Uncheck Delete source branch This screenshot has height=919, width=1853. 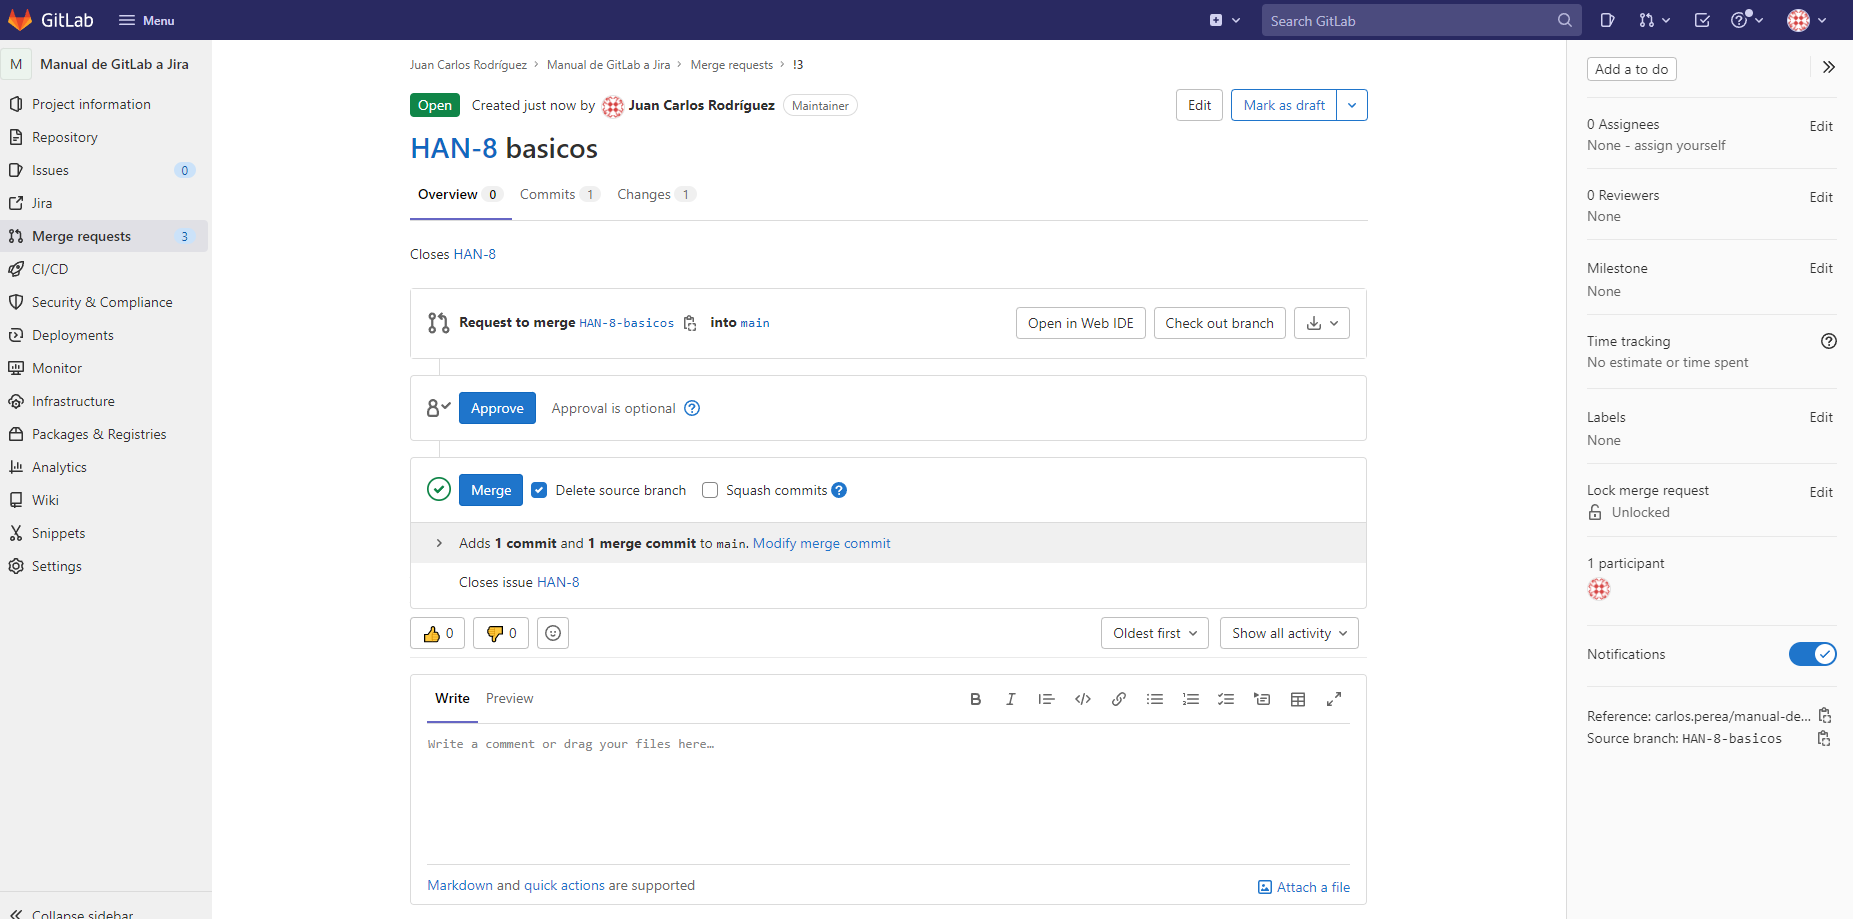539,490
